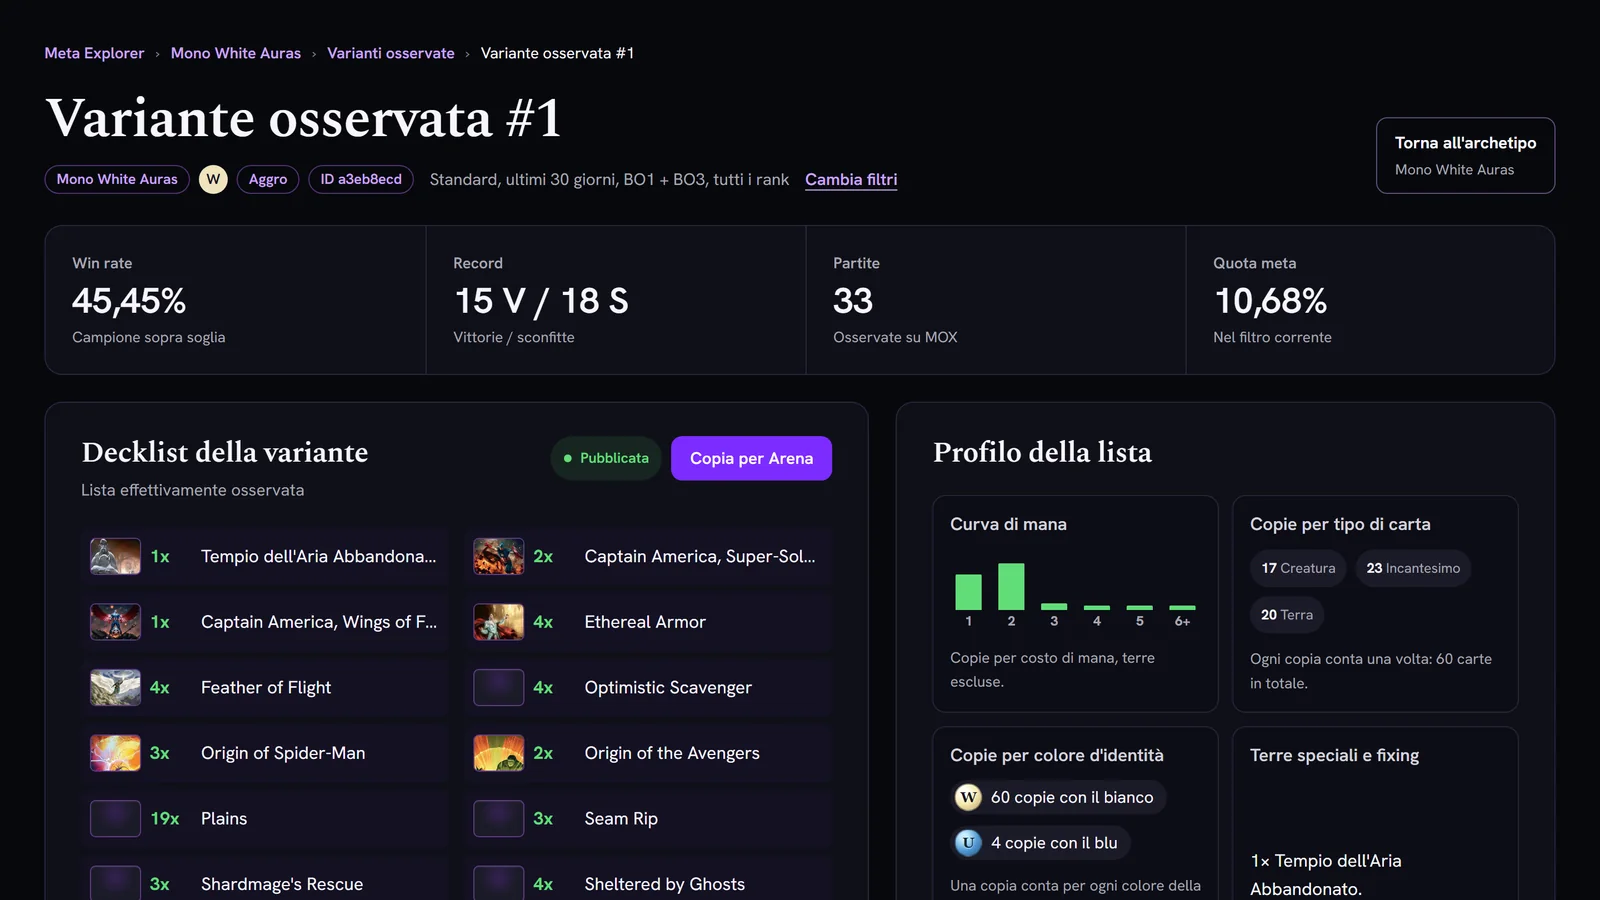This screenshot has height=900, width=1600.
Task: Click blue U mana symbol in color identity
Action: tap(968, 843)
